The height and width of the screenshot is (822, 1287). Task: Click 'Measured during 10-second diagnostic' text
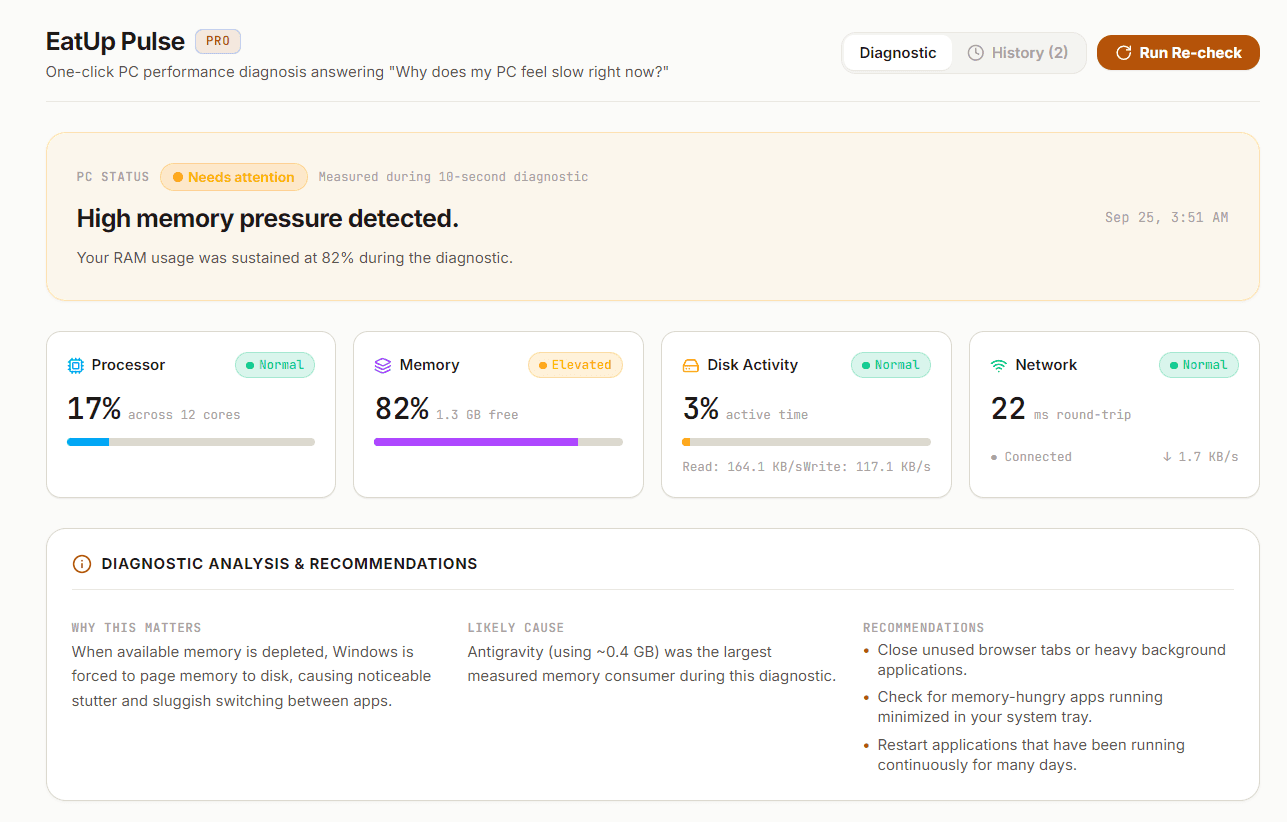pos(453,177)
